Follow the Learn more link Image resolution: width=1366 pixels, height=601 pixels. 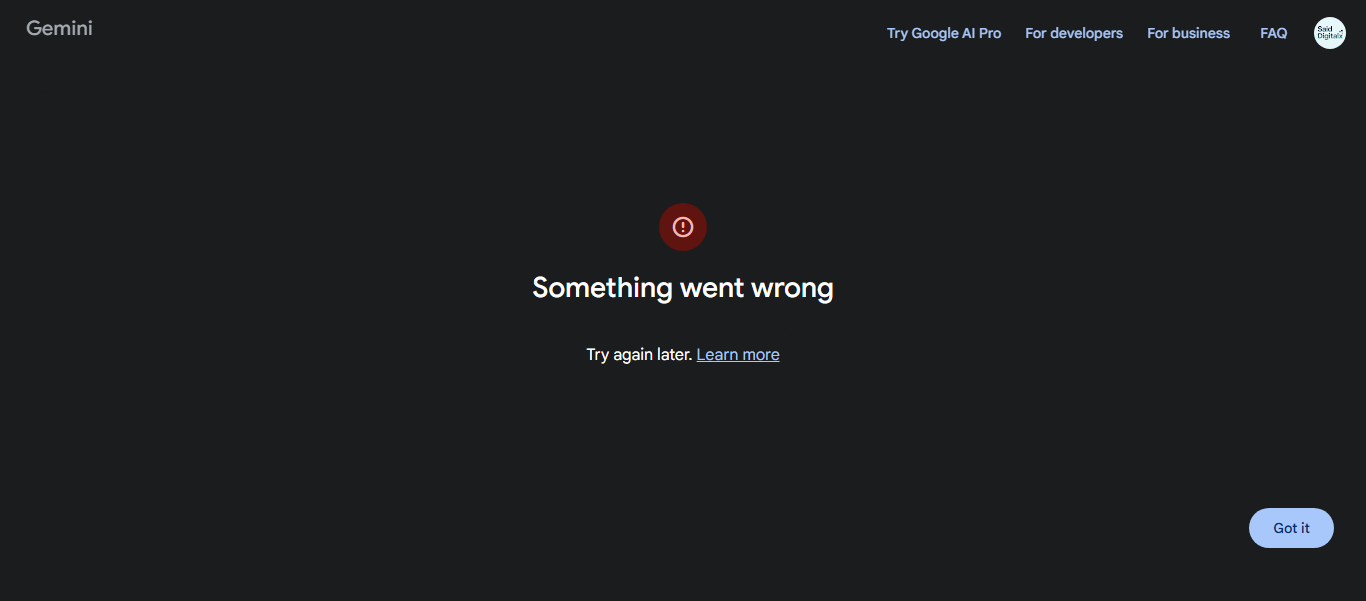click(738, 354)
